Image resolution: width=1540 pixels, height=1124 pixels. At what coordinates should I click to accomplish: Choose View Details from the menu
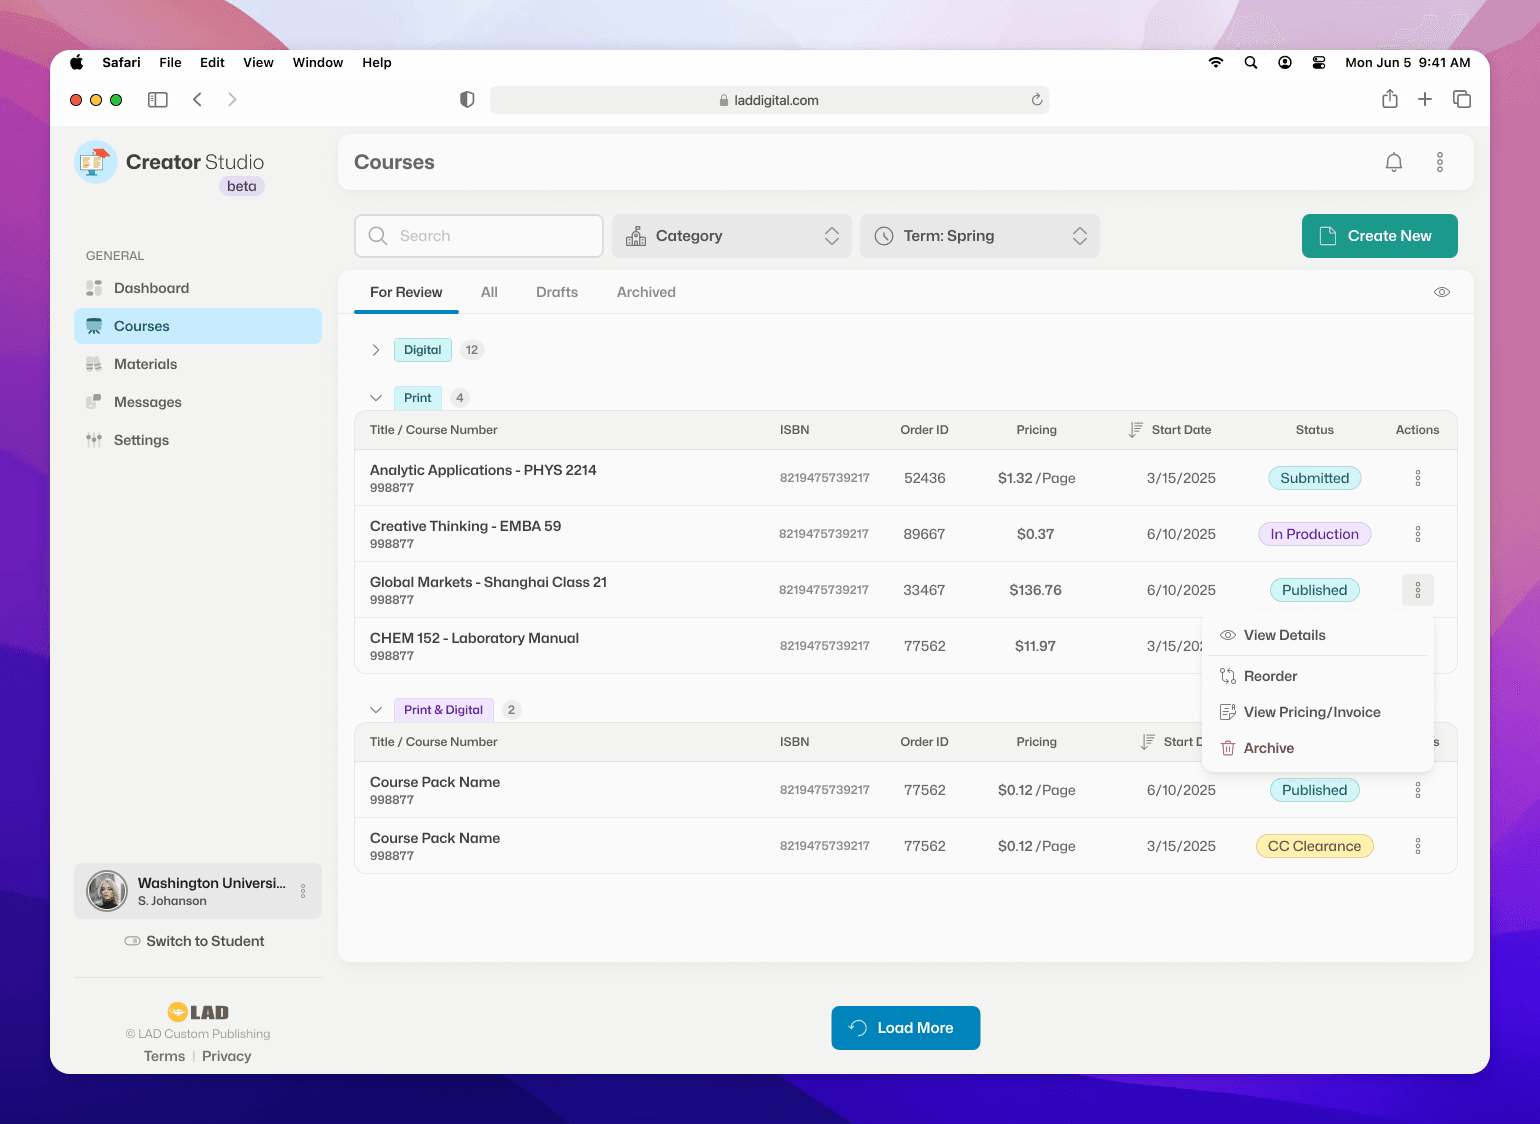pyautogui.click(x=1318, y=635)
